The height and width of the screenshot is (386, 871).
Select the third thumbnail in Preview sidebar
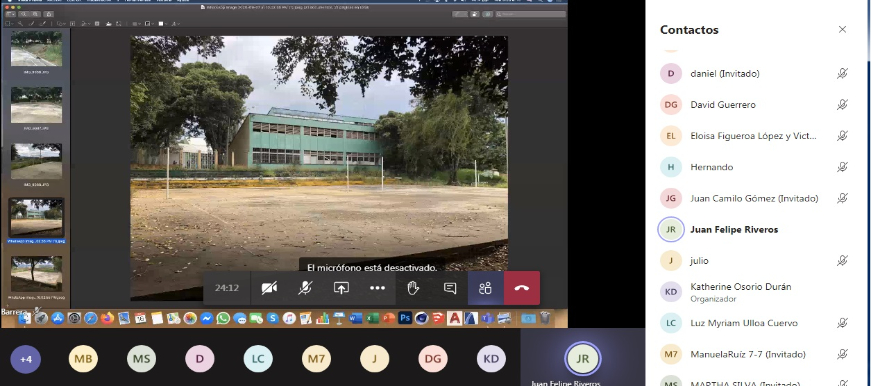(36, 161)
